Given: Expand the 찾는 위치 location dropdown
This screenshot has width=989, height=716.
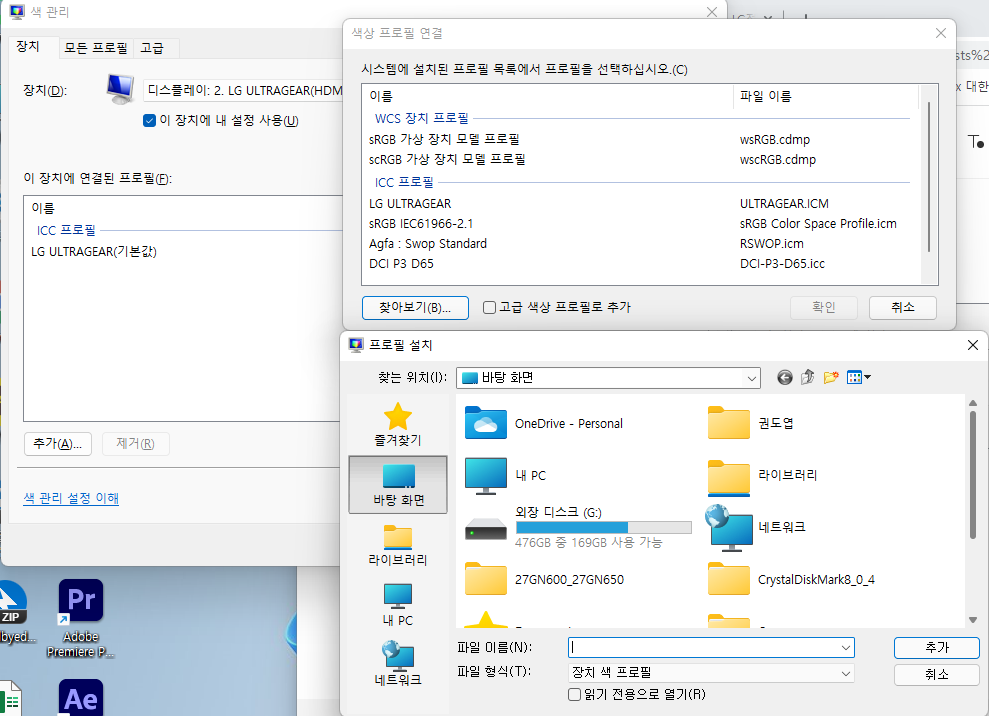Looking at the screenshot, I should 751,378.
